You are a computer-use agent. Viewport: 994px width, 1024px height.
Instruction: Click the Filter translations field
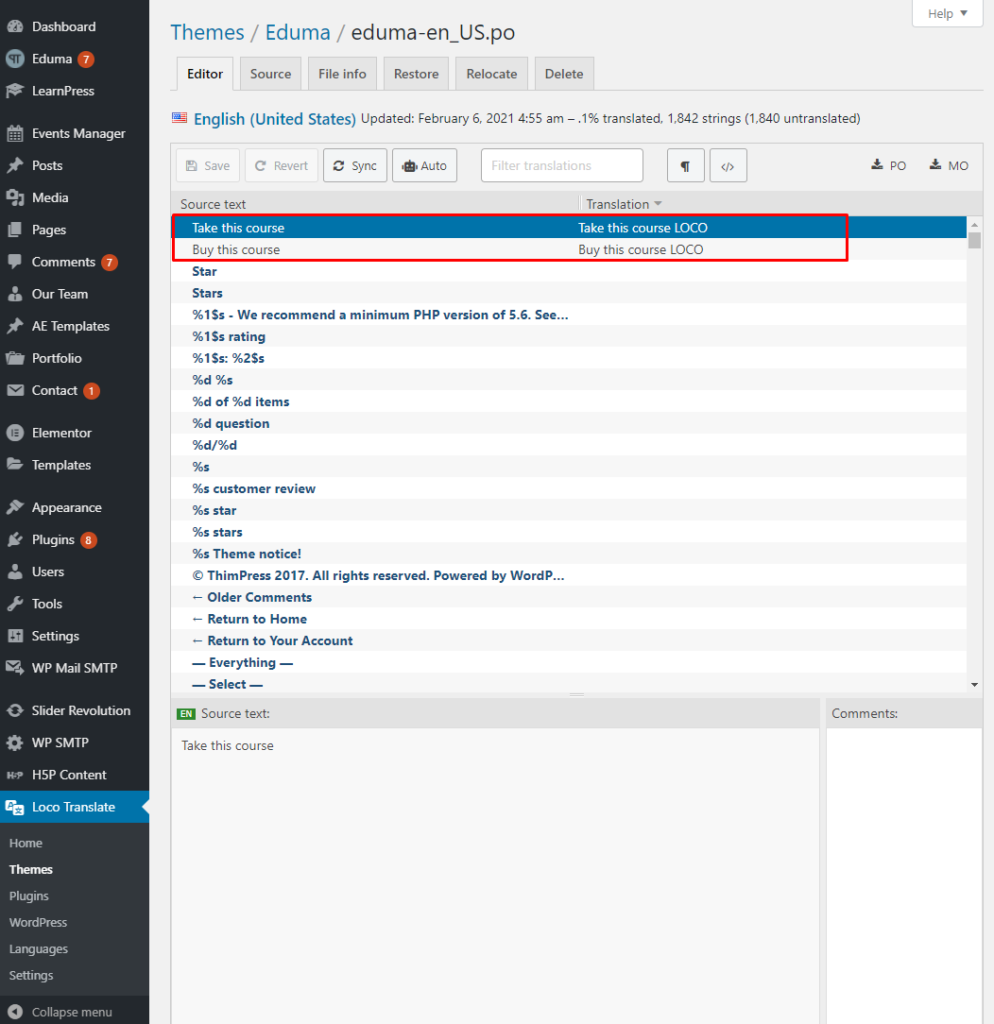click(561, 165)
